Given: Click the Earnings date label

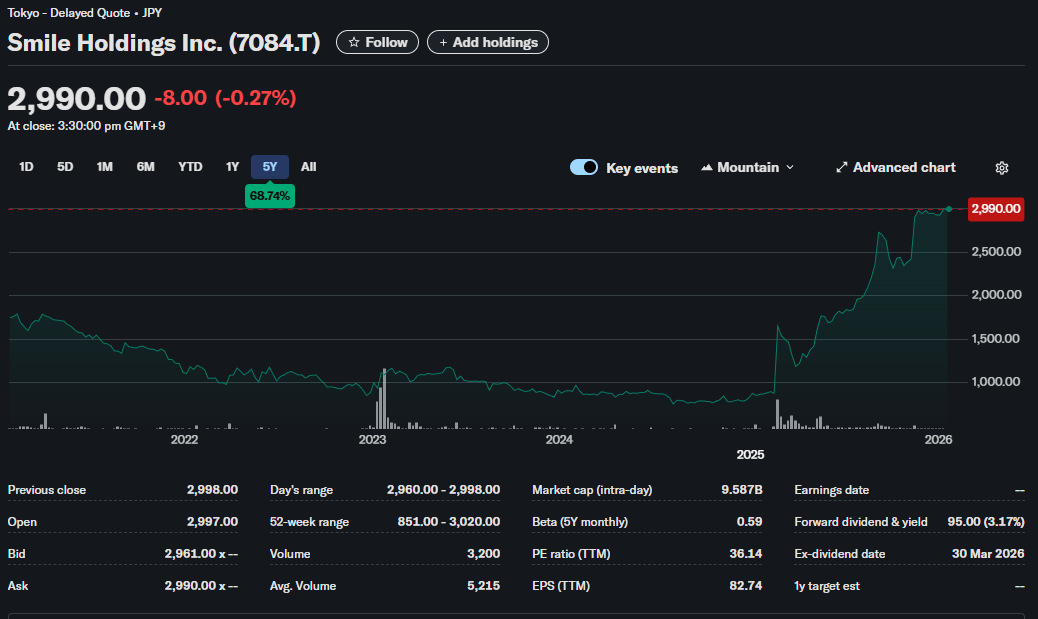Looking at the screenshot, I should tap(831, 490).
